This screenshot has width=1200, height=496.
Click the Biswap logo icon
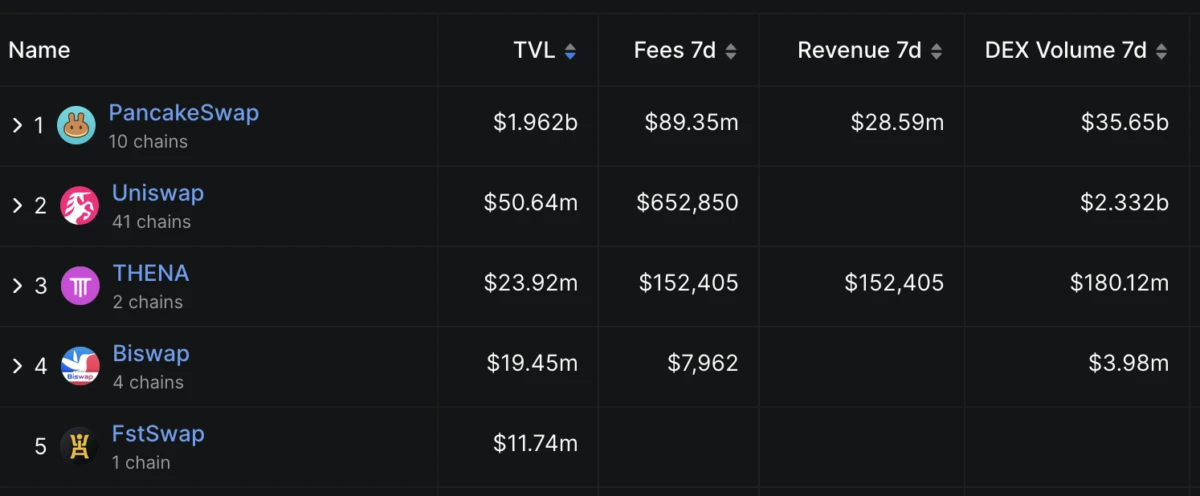(x=80, y=366)
